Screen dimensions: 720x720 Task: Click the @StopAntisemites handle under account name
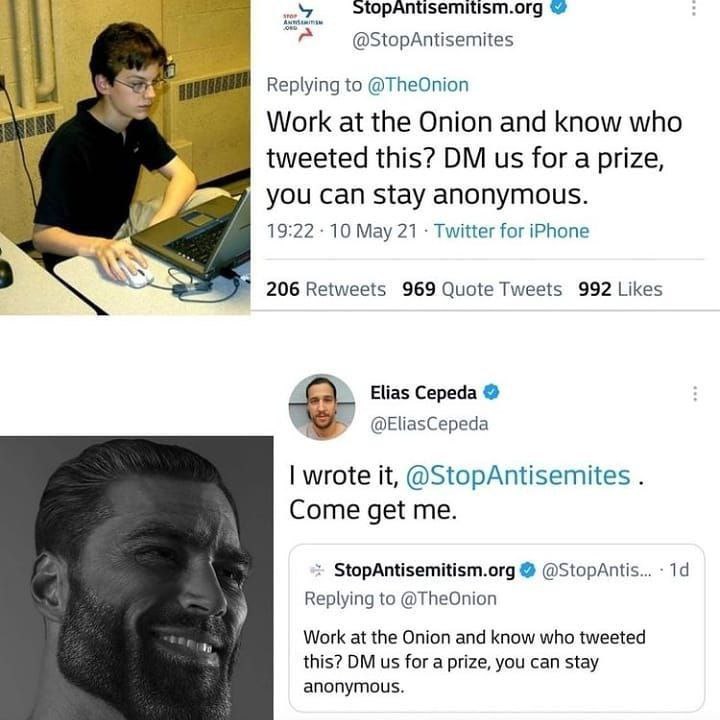click(433, 40)
